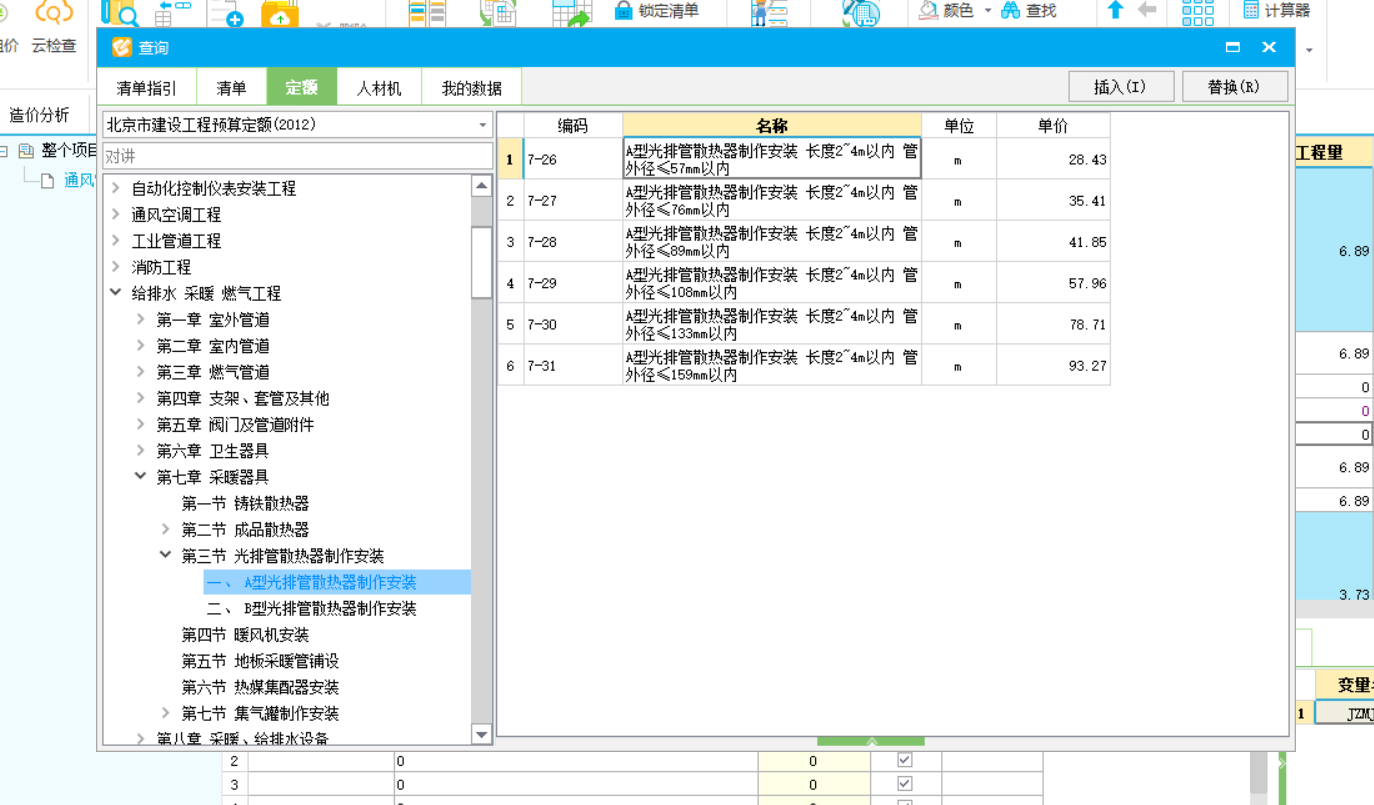The width and height of the screenshot is (1374, 805).
Task: Expand 消防工程 node
Action: point(116,267)
